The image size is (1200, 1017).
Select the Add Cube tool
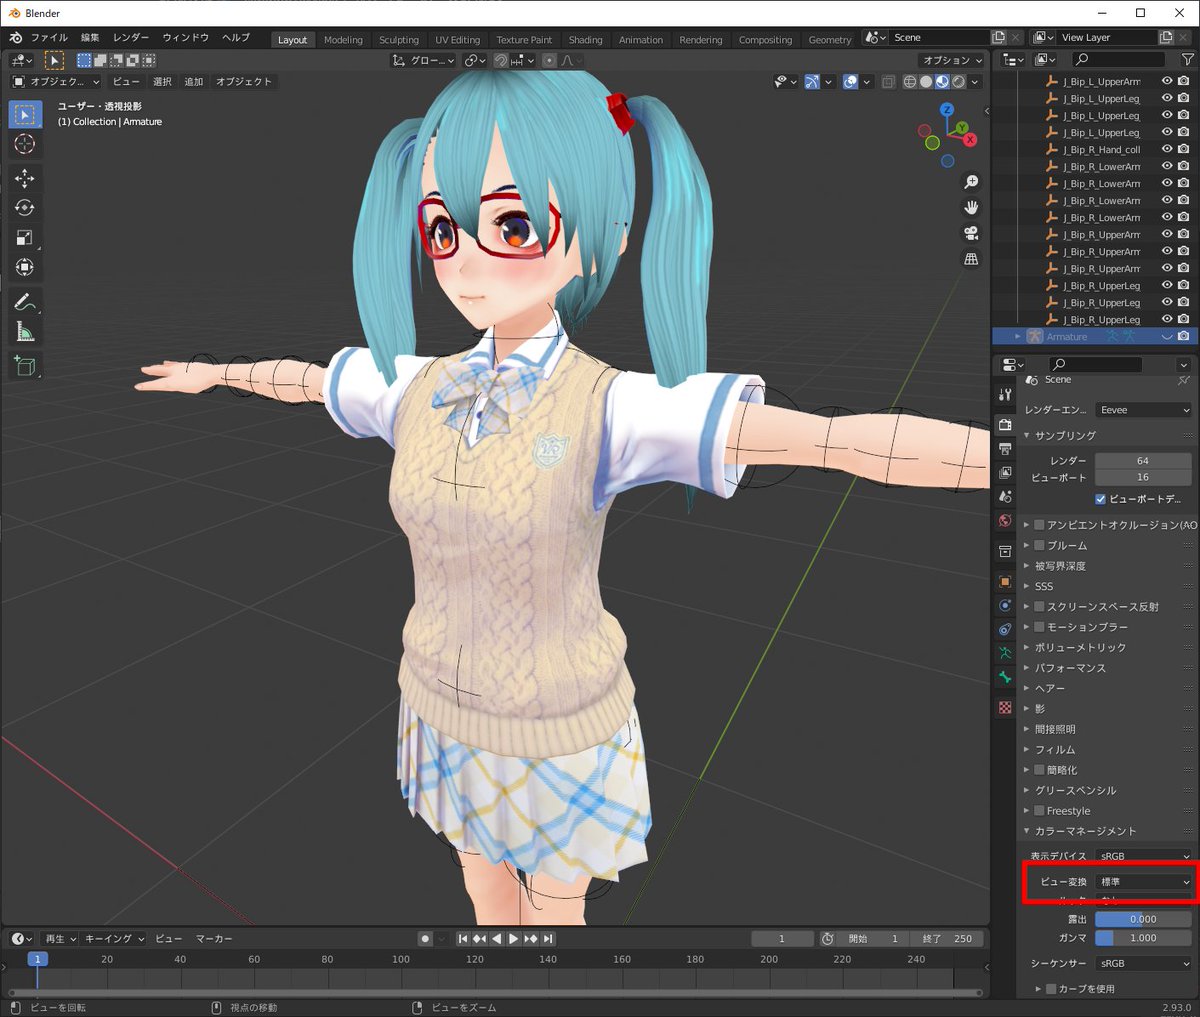(x=25, y=366)
